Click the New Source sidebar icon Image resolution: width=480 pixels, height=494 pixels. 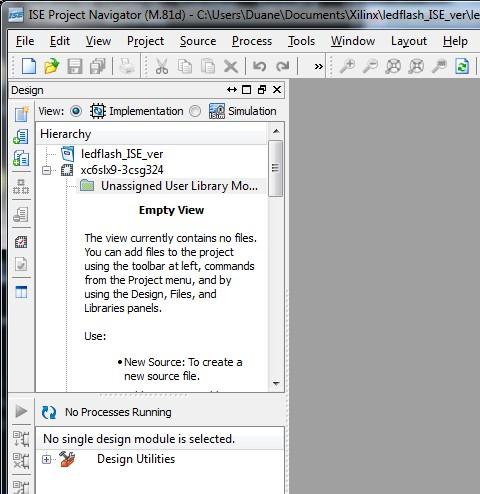[21, 114]
